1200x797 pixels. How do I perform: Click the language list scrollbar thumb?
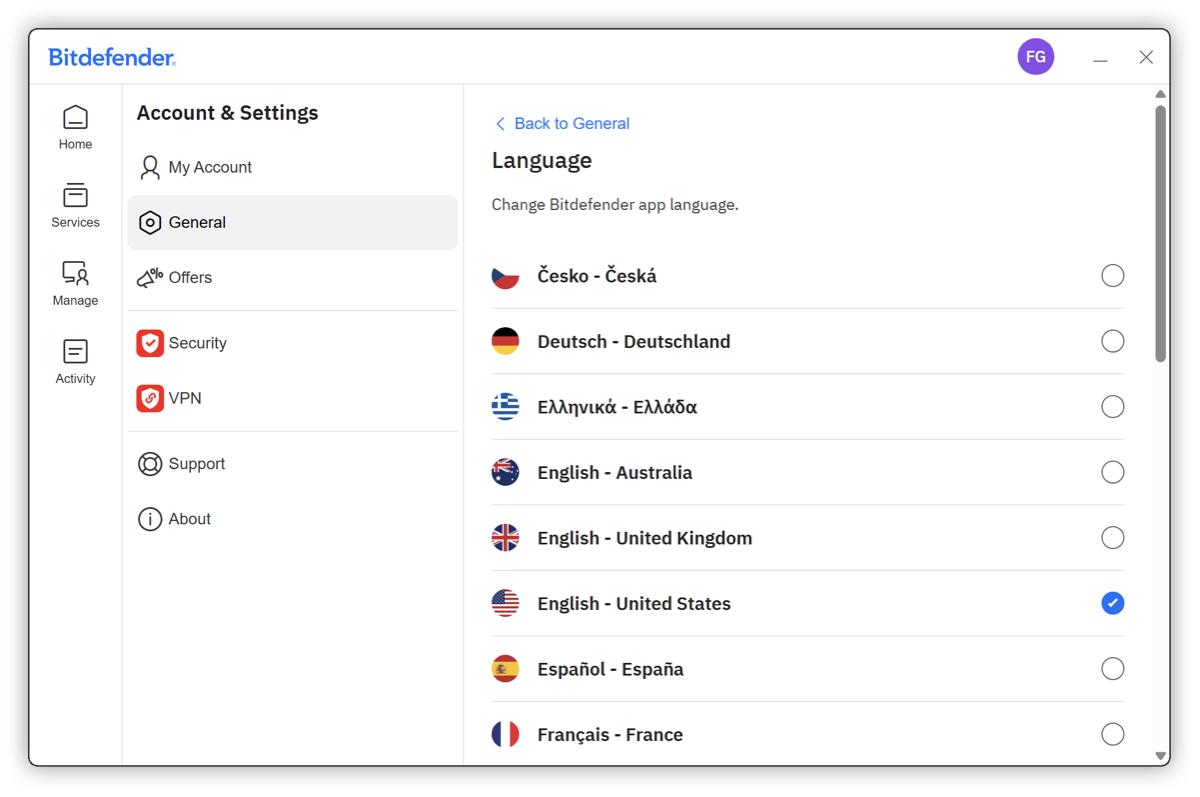1160,233
